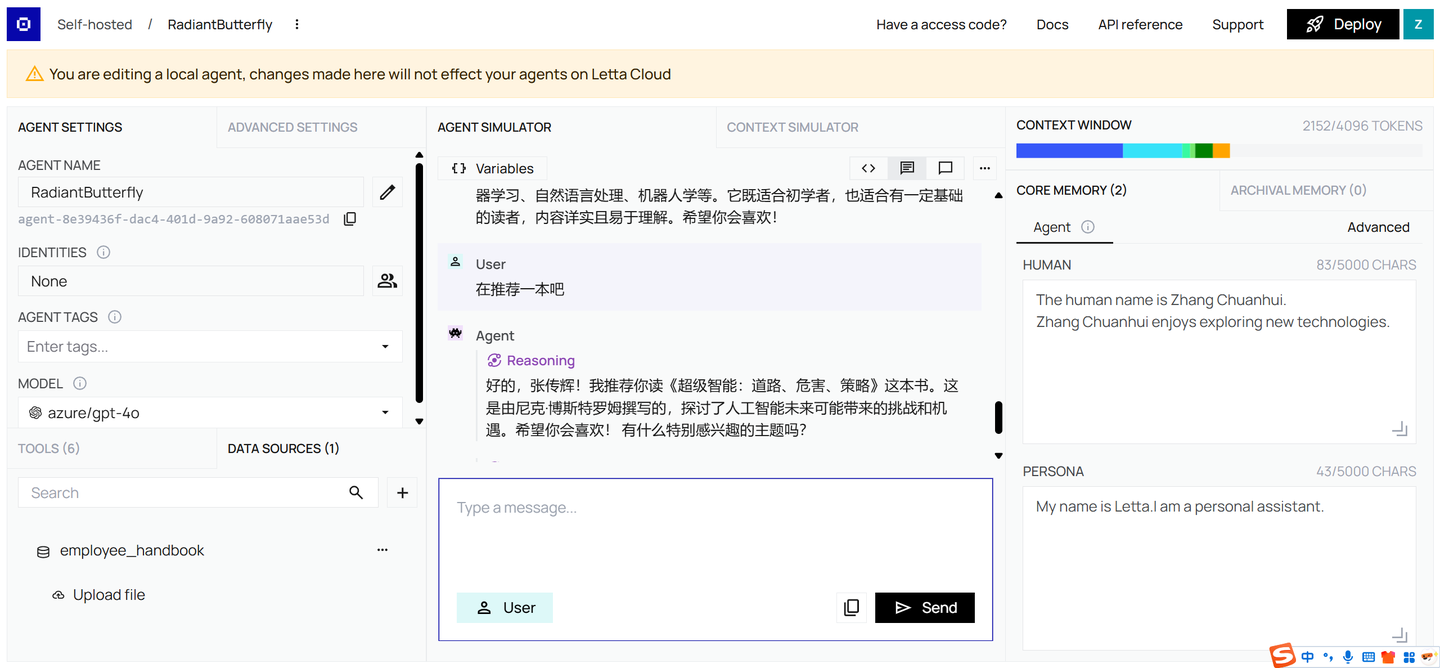Switch simulator to code view icon
Screen dimensions: 1440x668
(868, 168)
